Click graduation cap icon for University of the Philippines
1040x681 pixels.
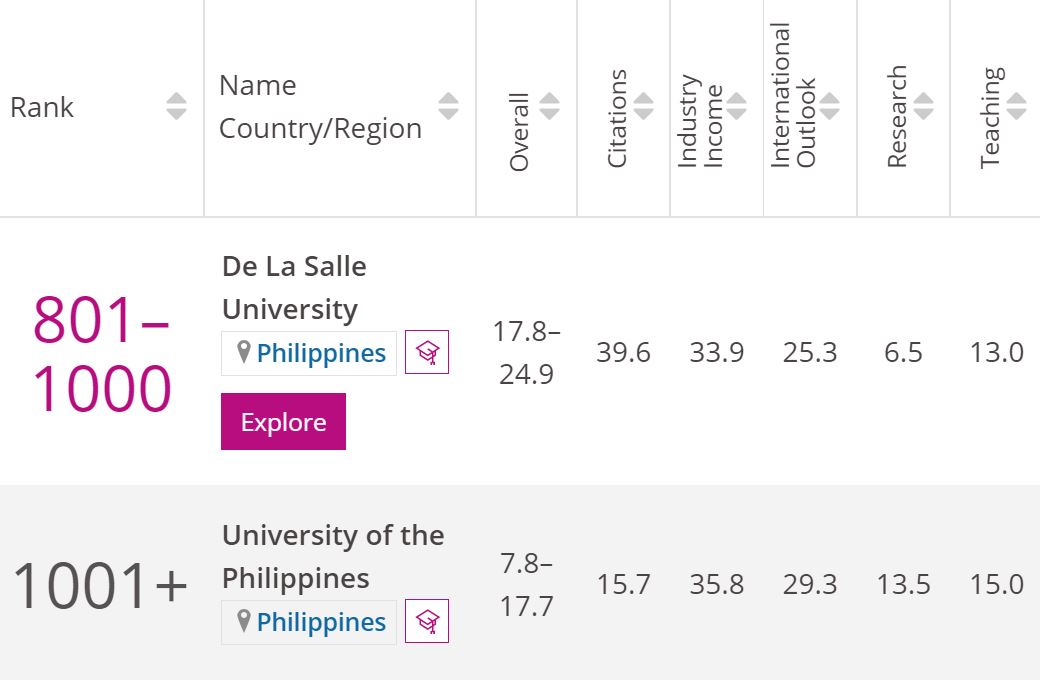427,621
